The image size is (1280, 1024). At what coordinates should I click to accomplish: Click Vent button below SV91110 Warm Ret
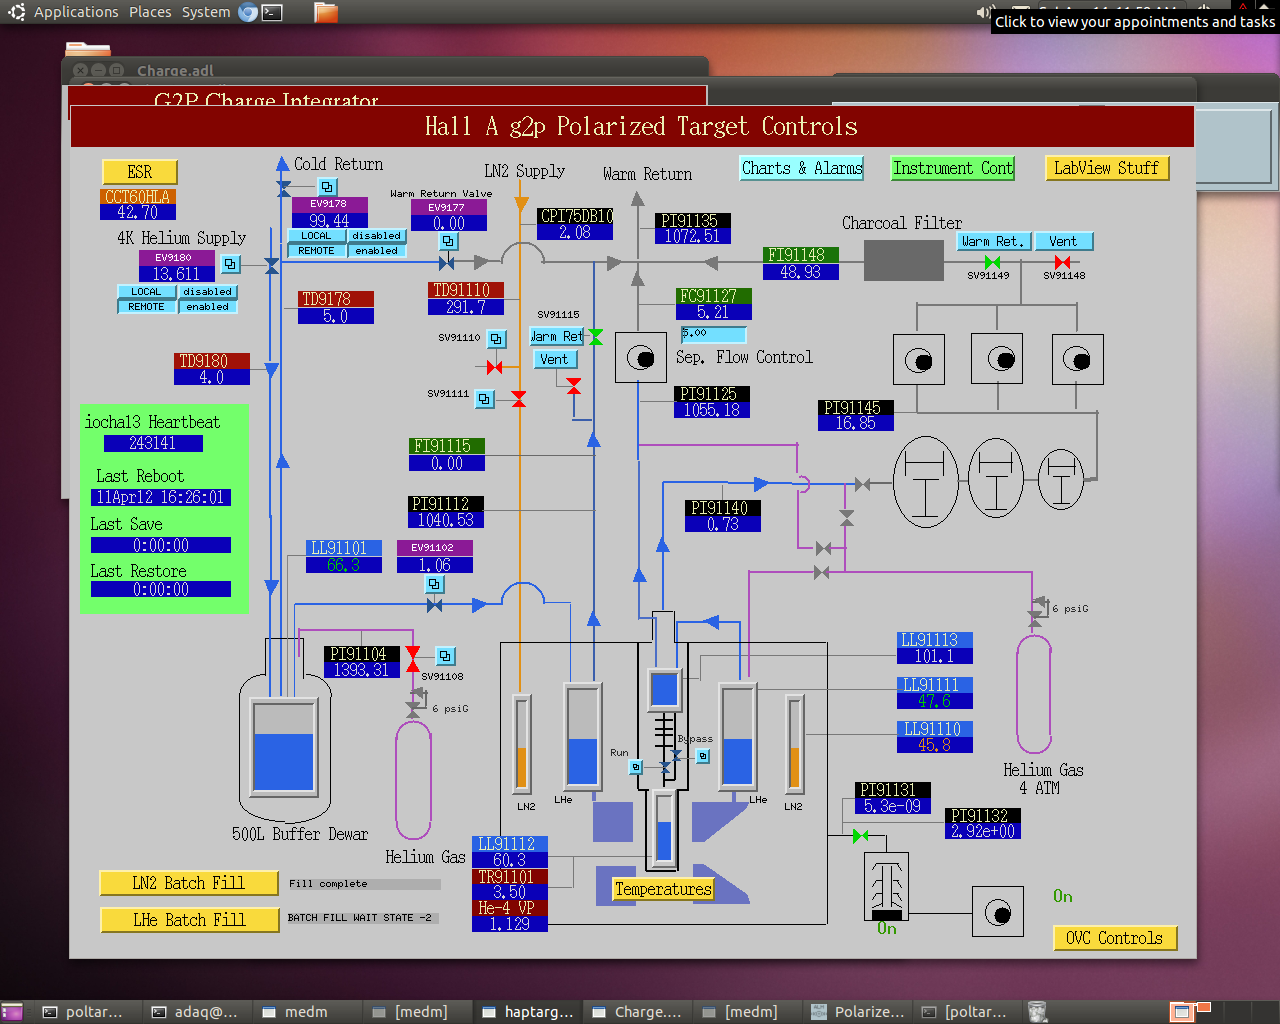[555, 360]
